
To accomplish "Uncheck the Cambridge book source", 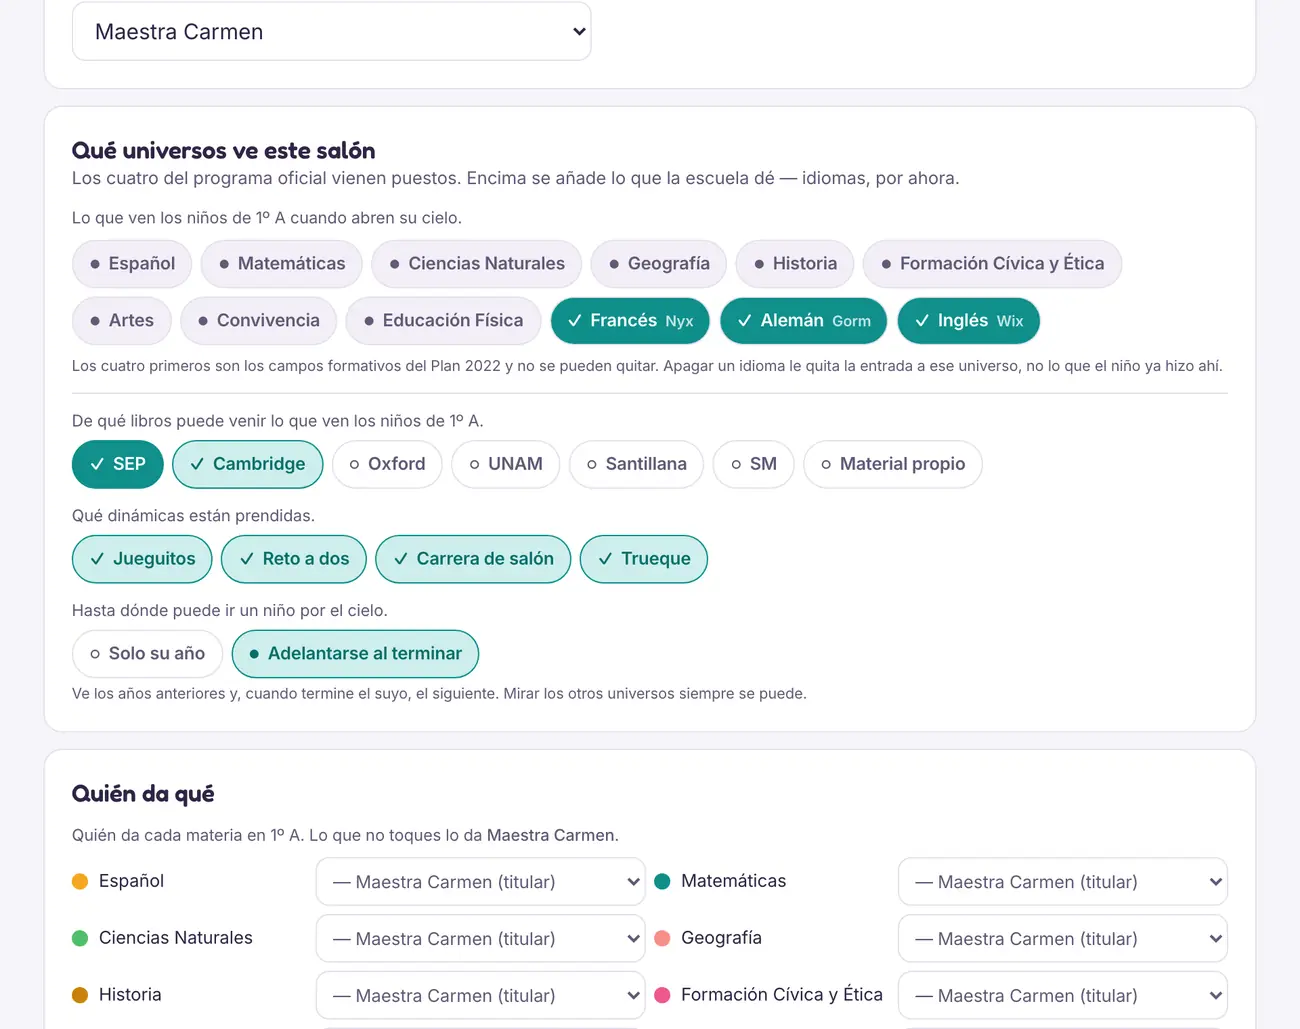I will [248, 464].
